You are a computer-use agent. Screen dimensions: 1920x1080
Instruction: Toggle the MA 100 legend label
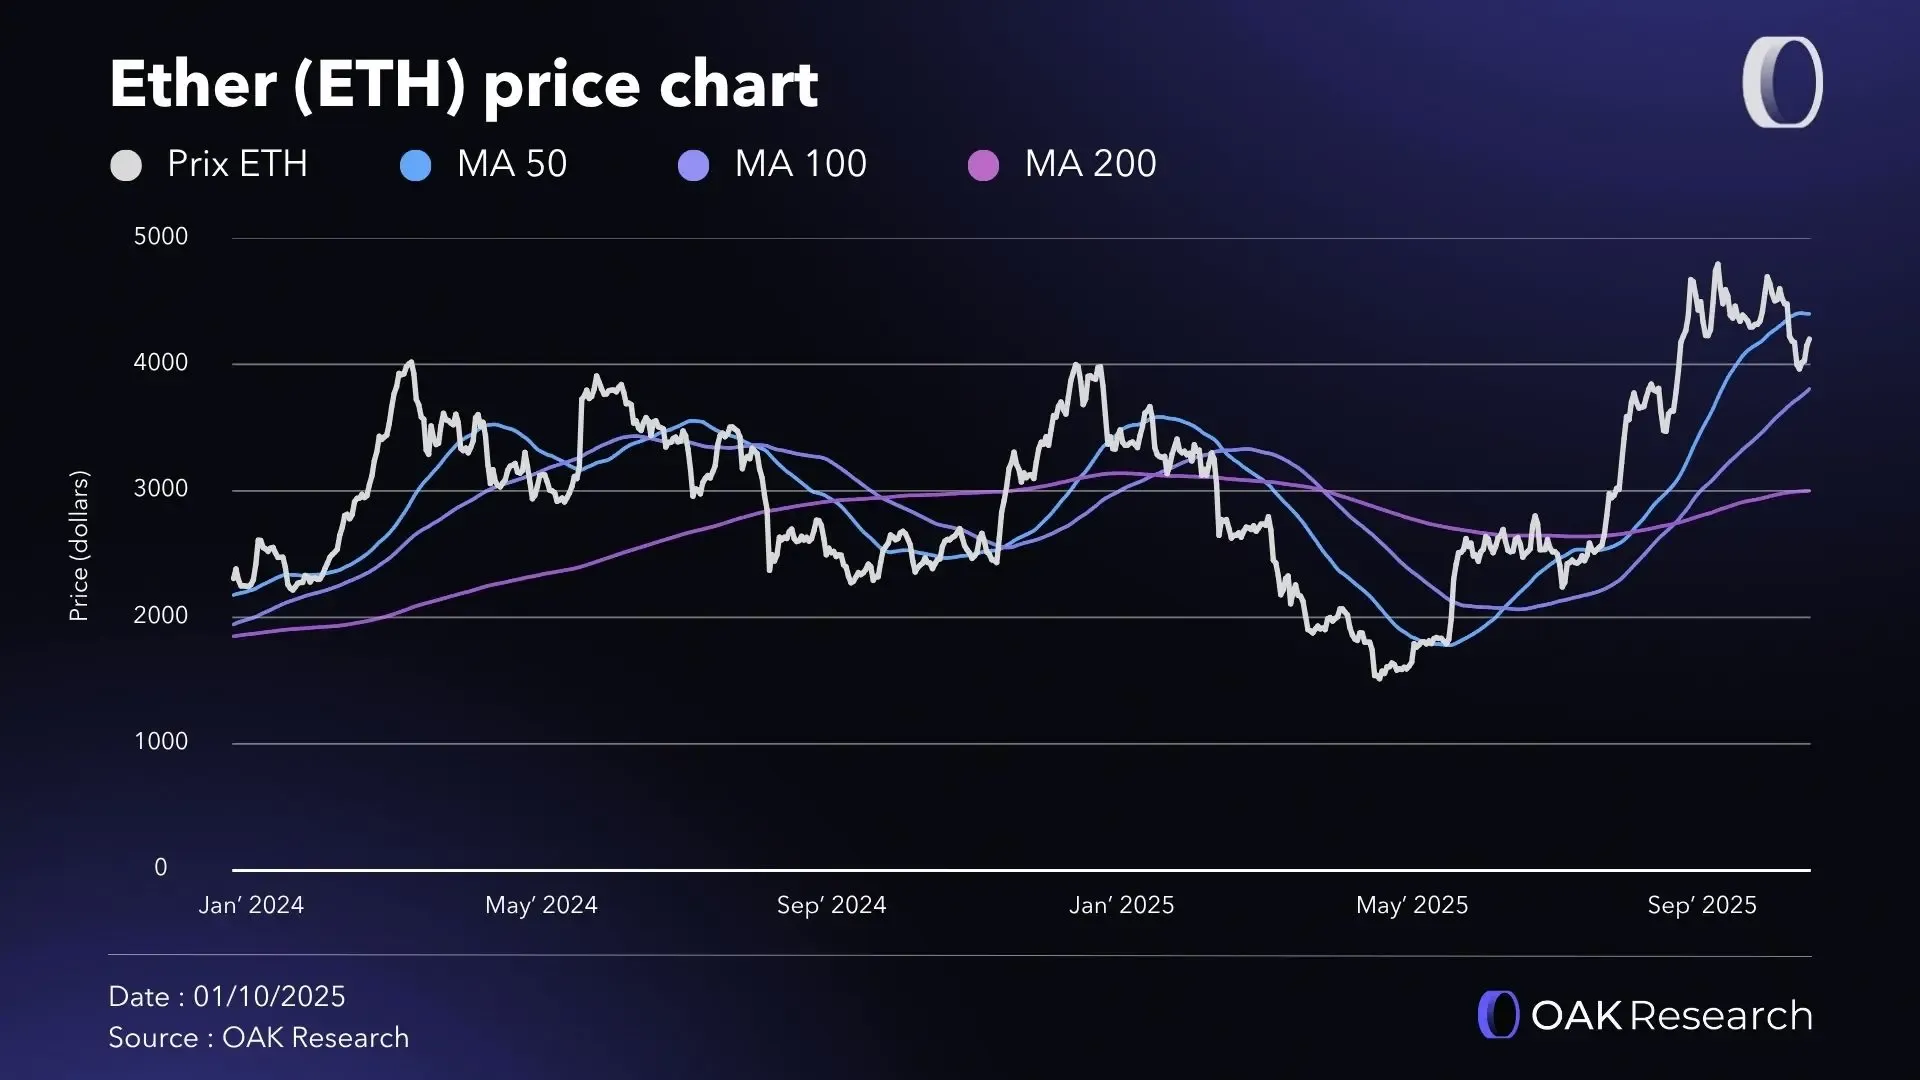[800, 164]
